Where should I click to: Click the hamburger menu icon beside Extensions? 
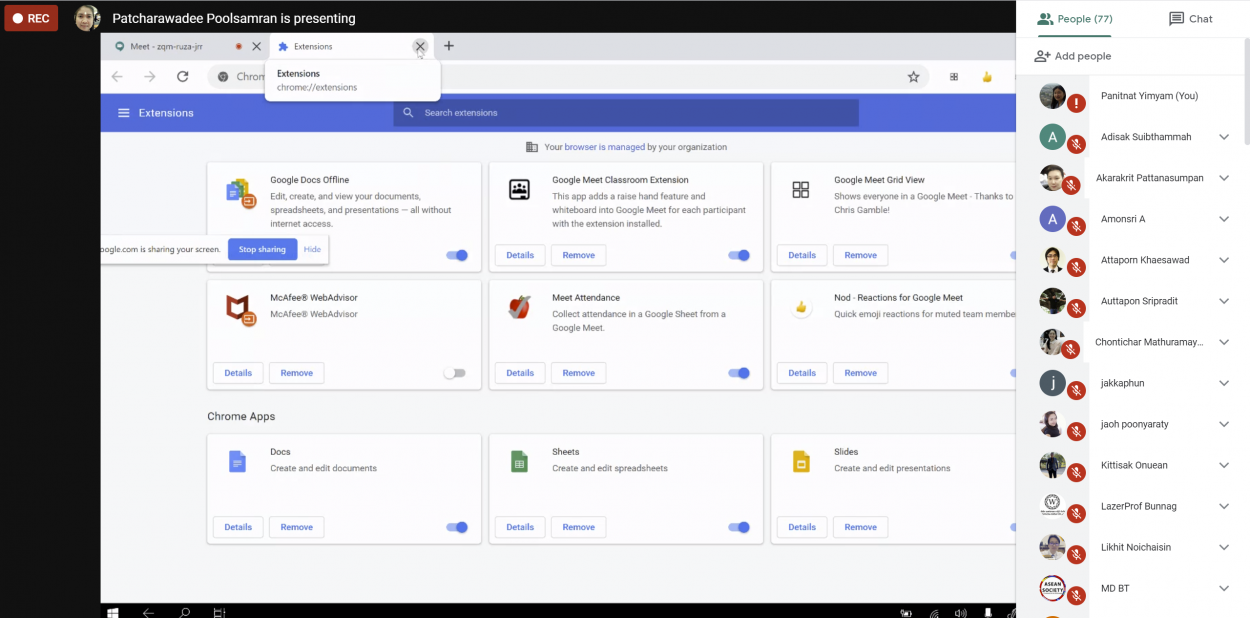click(124, 113)
